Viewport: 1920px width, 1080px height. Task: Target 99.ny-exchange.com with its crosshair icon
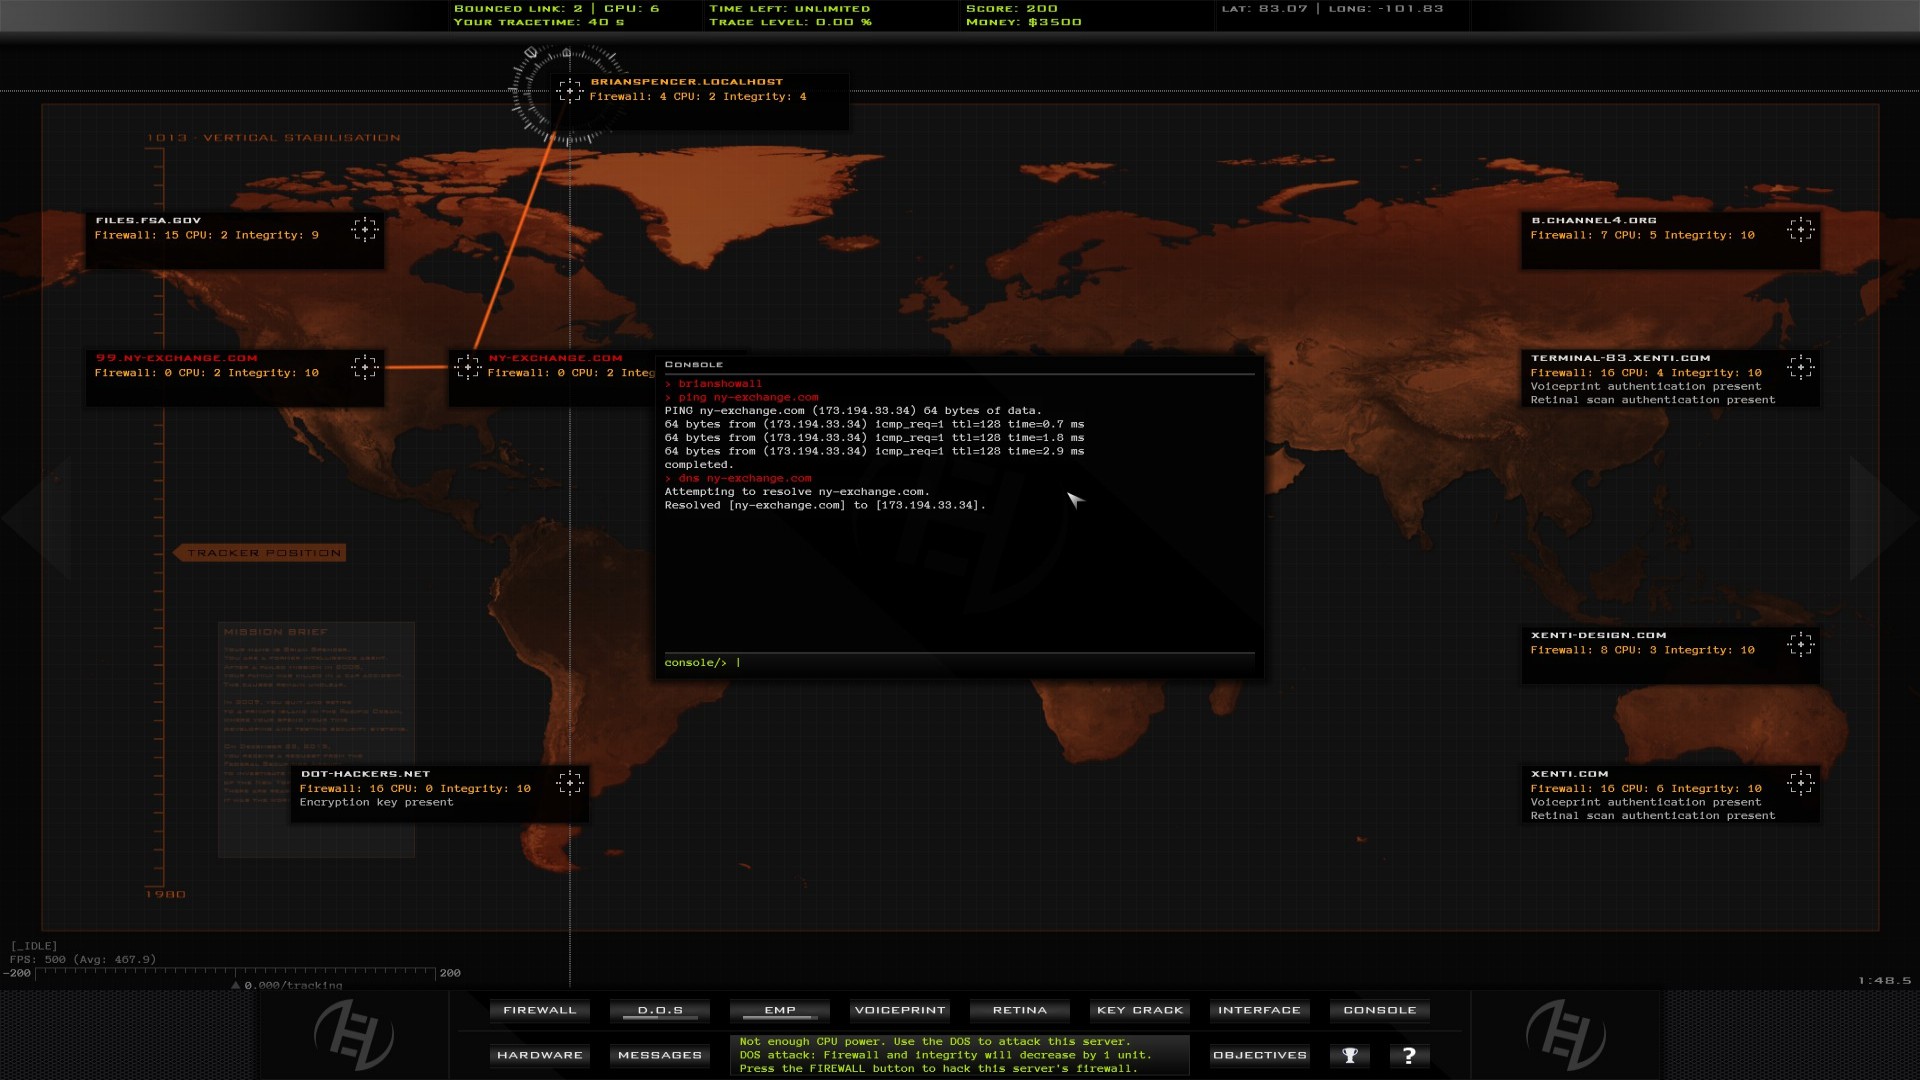pos(366,367)
